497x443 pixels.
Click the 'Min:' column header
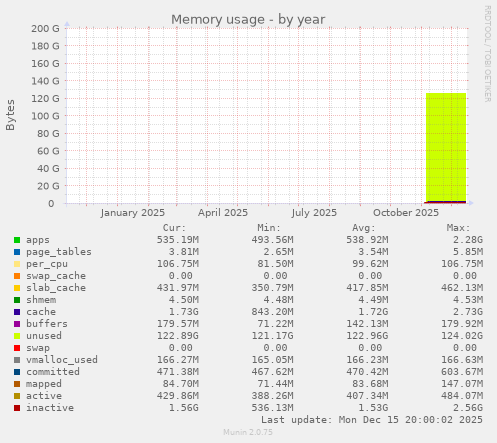[x=269, y=228]
